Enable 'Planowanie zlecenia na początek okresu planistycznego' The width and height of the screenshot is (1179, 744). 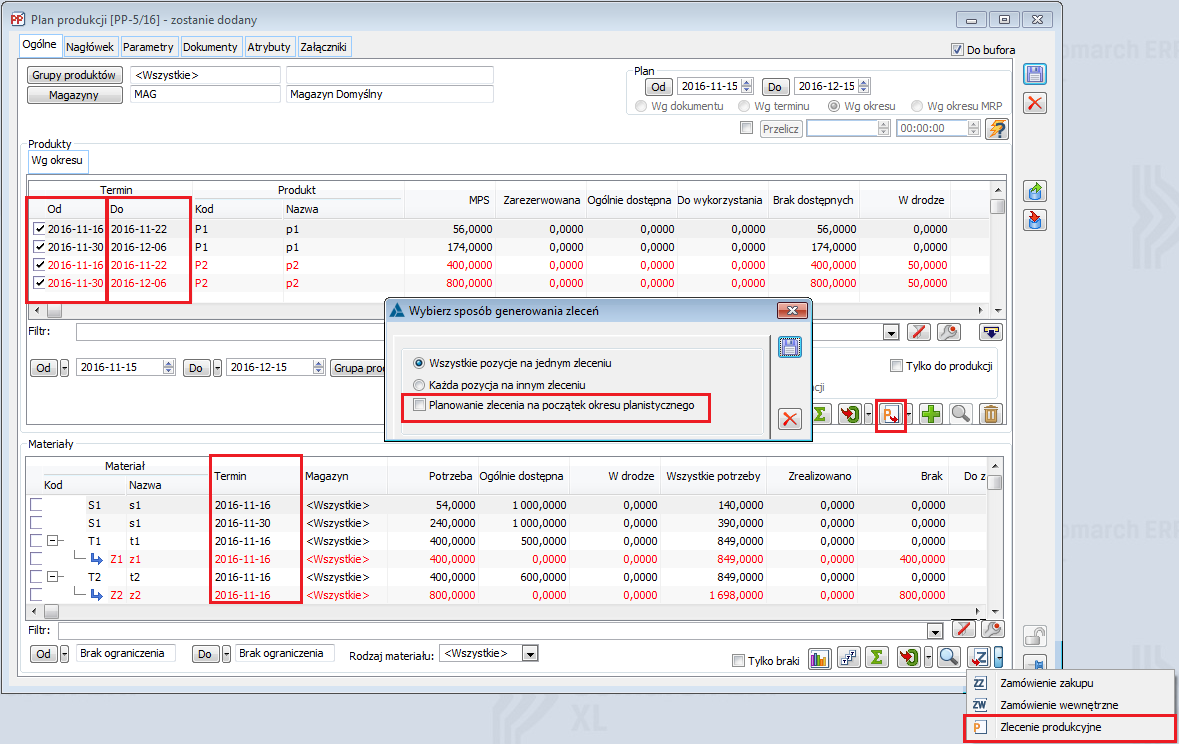pyautogui.click(x=420, y=405)
